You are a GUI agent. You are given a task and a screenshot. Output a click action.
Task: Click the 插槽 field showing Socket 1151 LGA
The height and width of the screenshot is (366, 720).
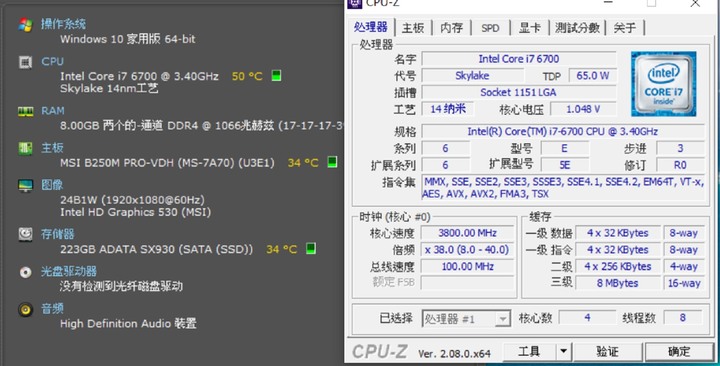[x=519, y=92]
